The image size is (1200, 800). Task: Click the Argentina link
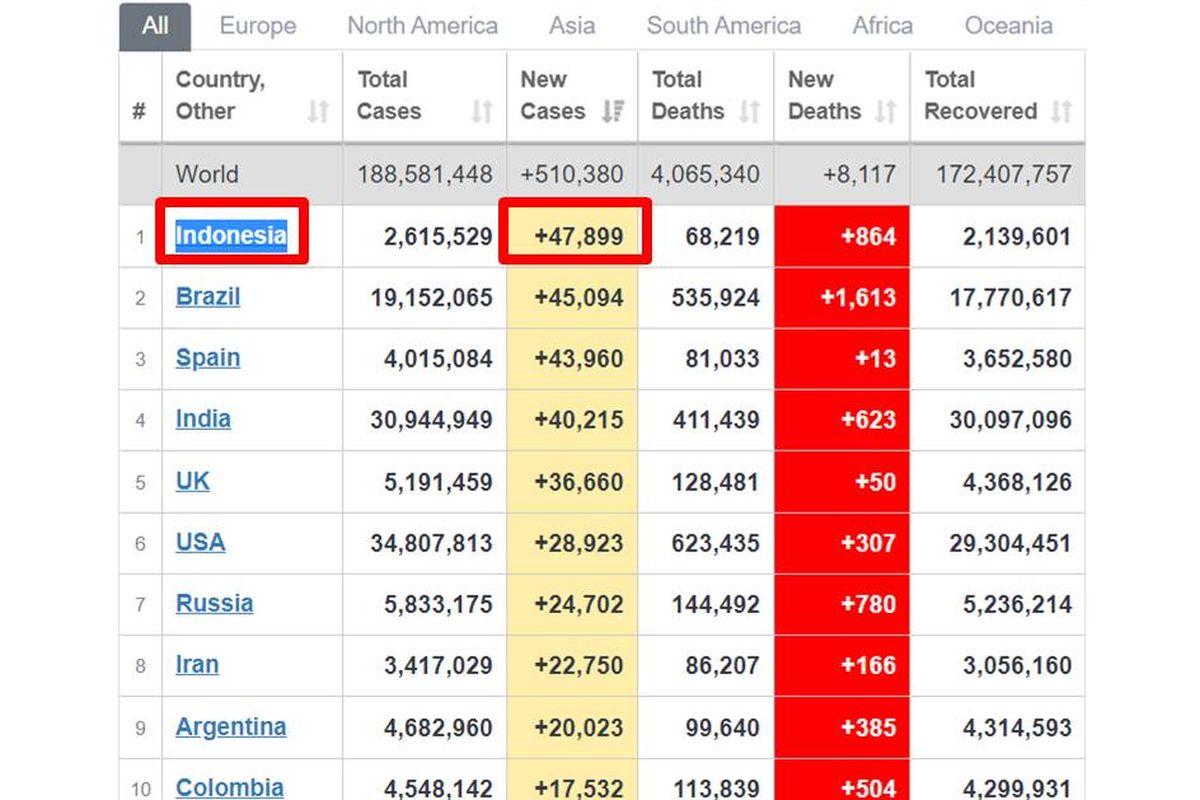pyautogui.click(x=231, y=726)
